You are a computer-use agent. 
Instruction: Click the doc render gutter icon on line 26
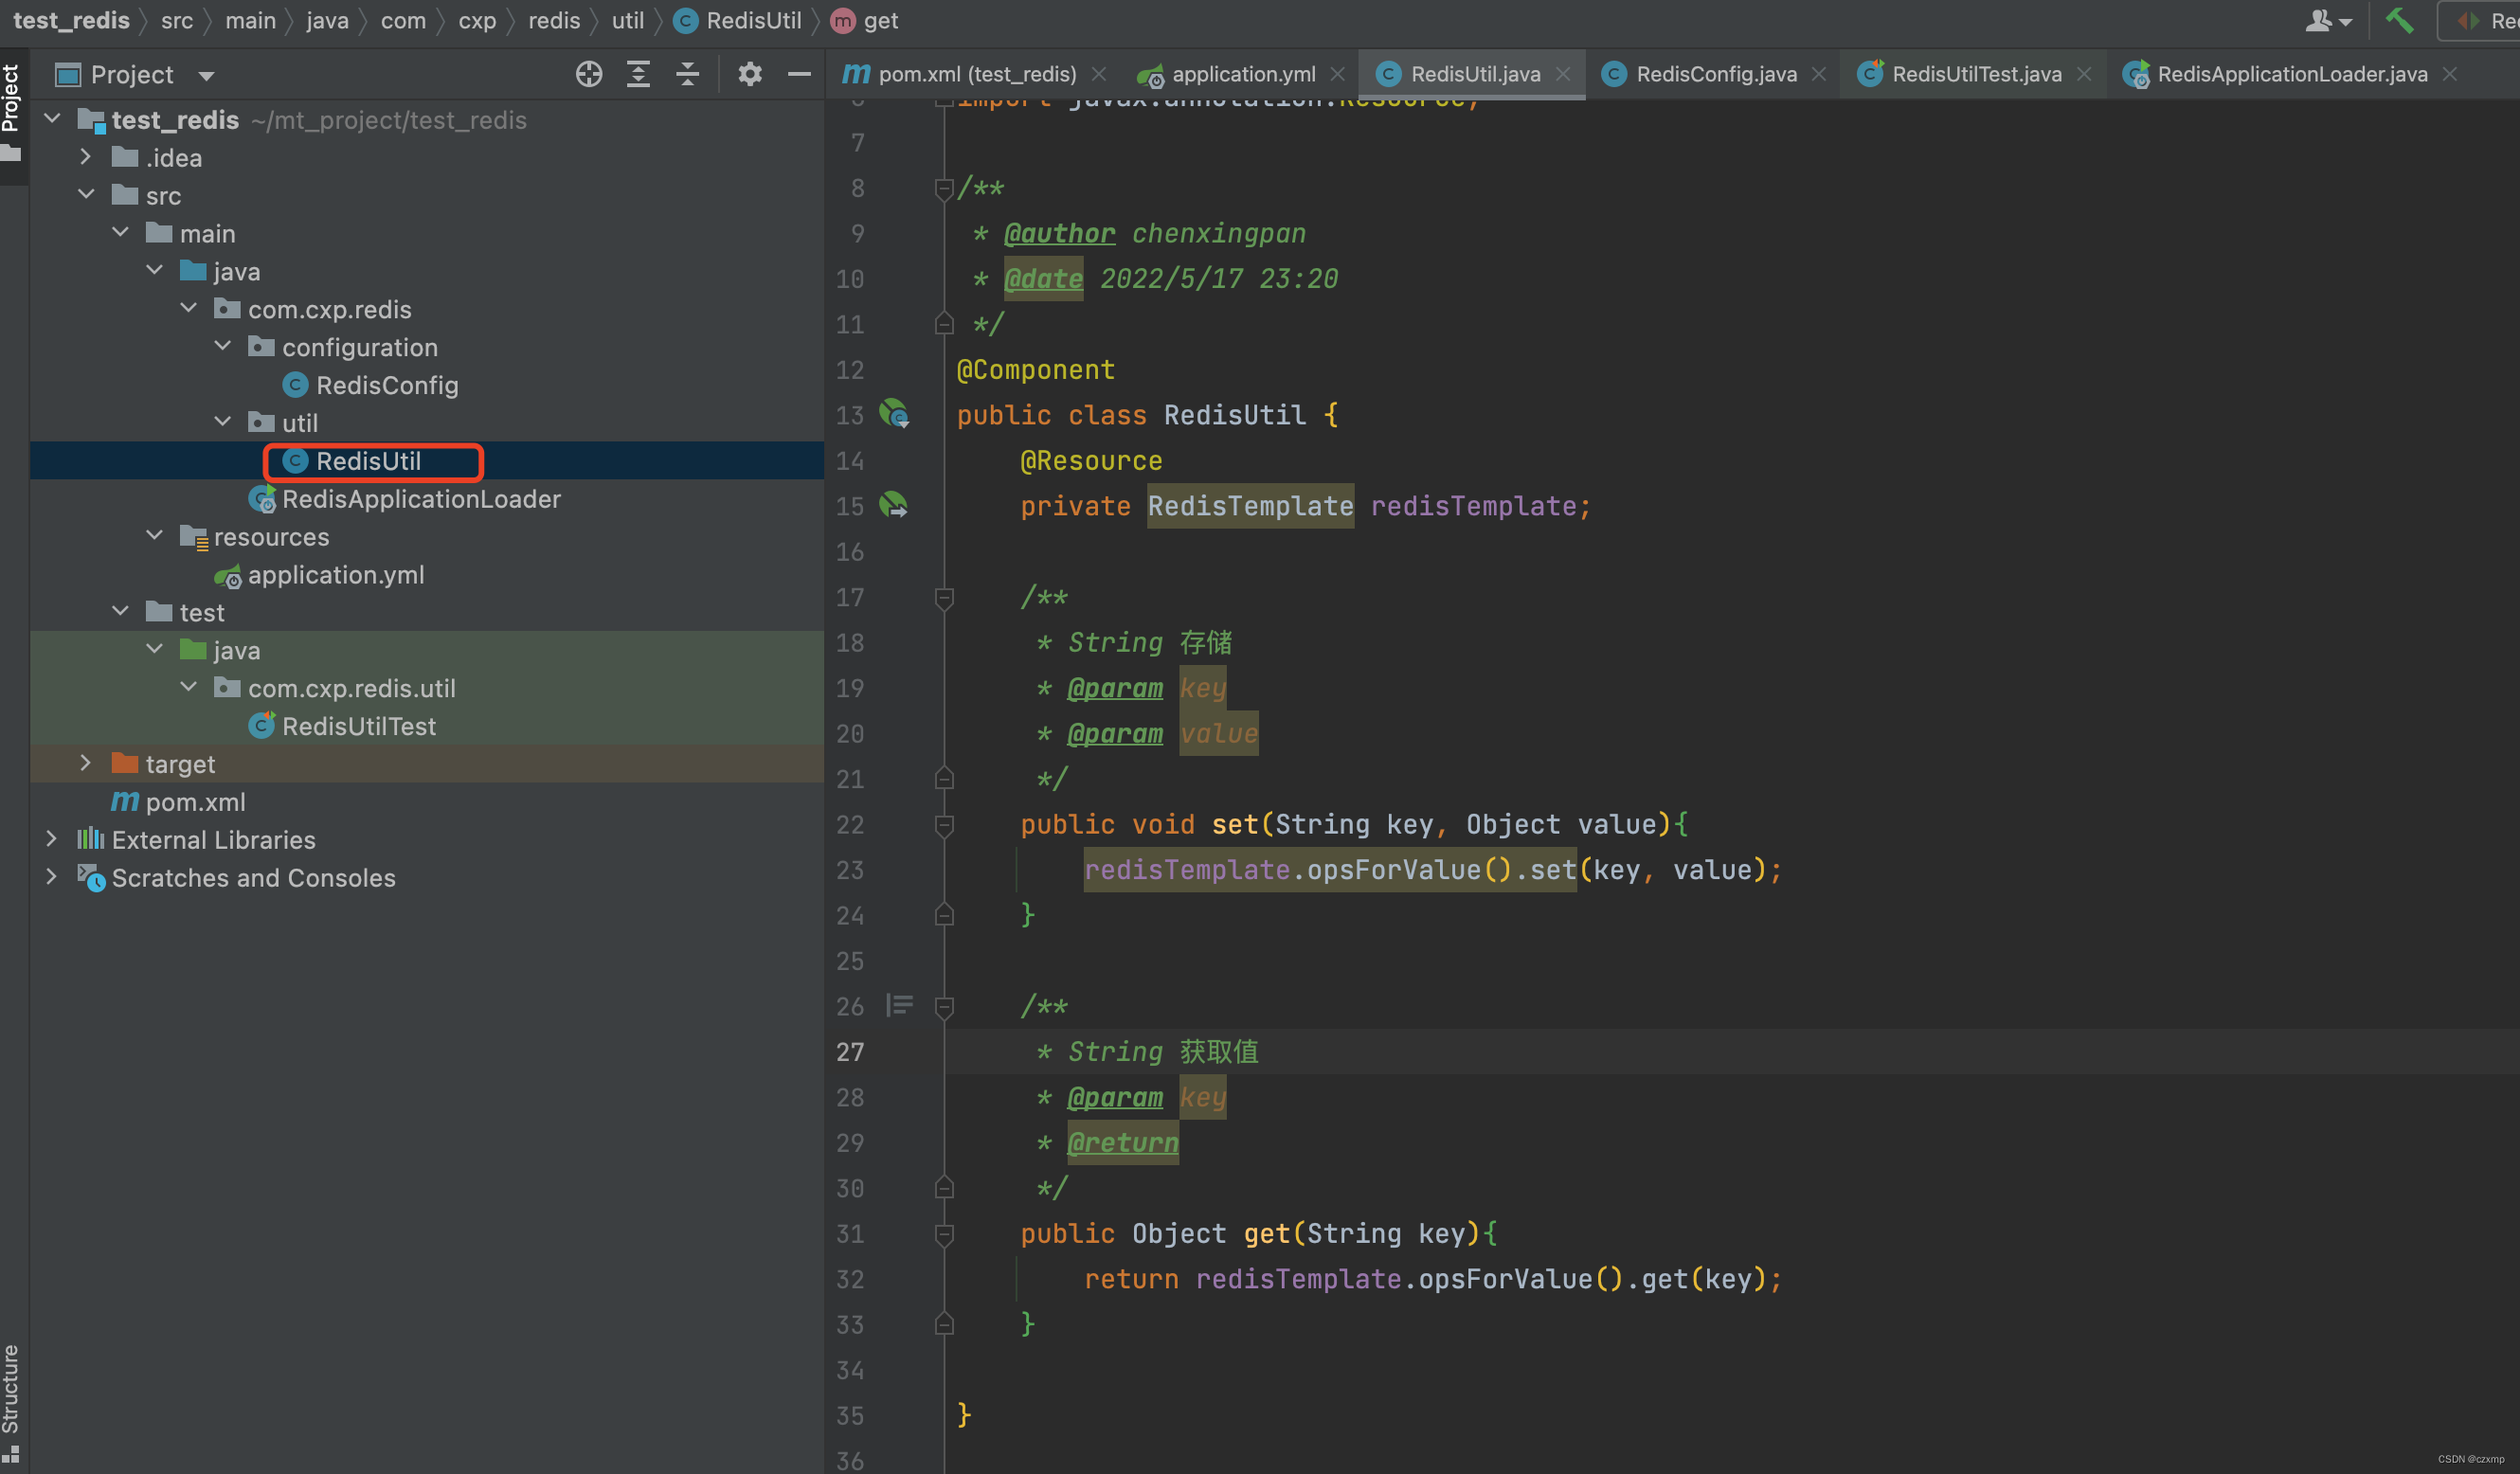point(899,1005)
